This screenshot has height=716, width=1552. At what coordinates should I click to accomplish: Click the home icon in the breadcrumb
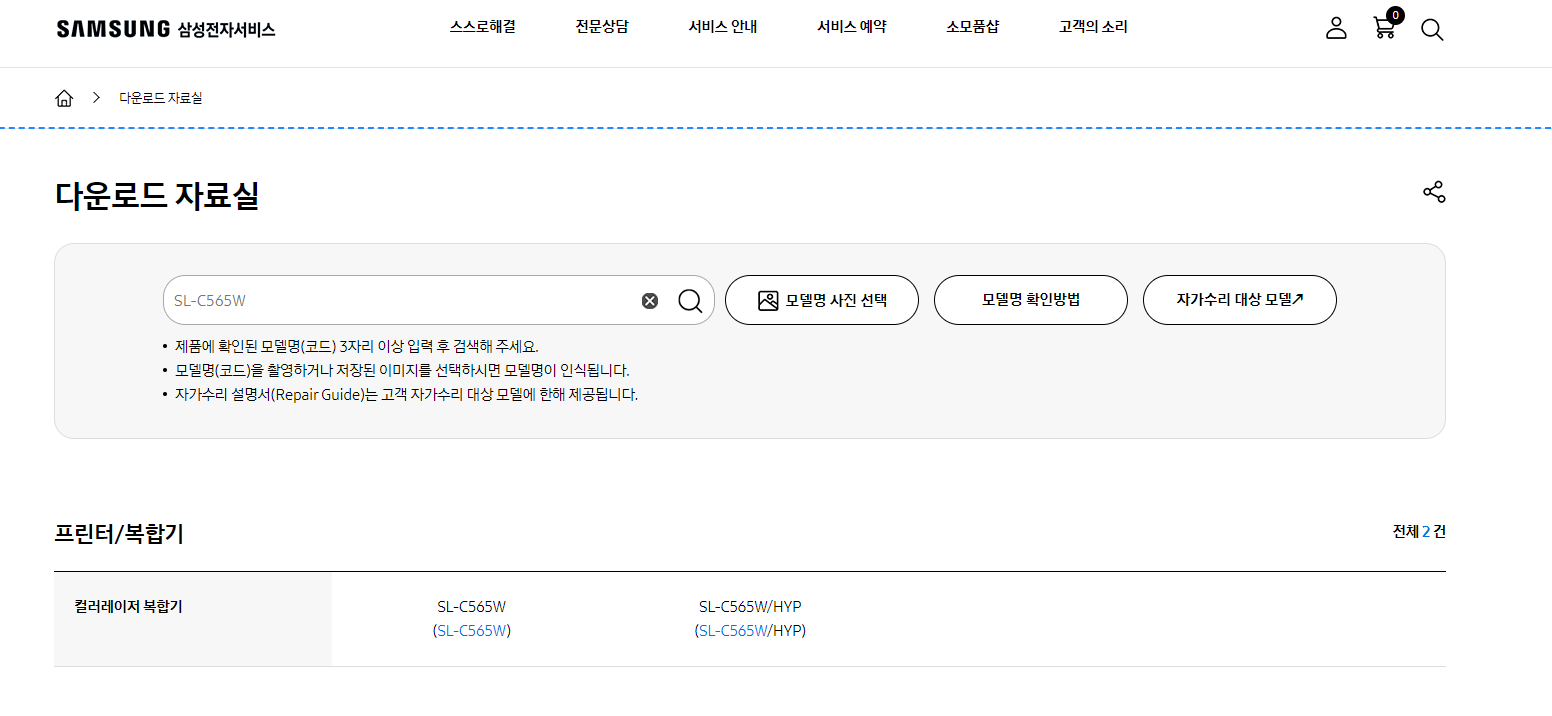coord(64,97)
